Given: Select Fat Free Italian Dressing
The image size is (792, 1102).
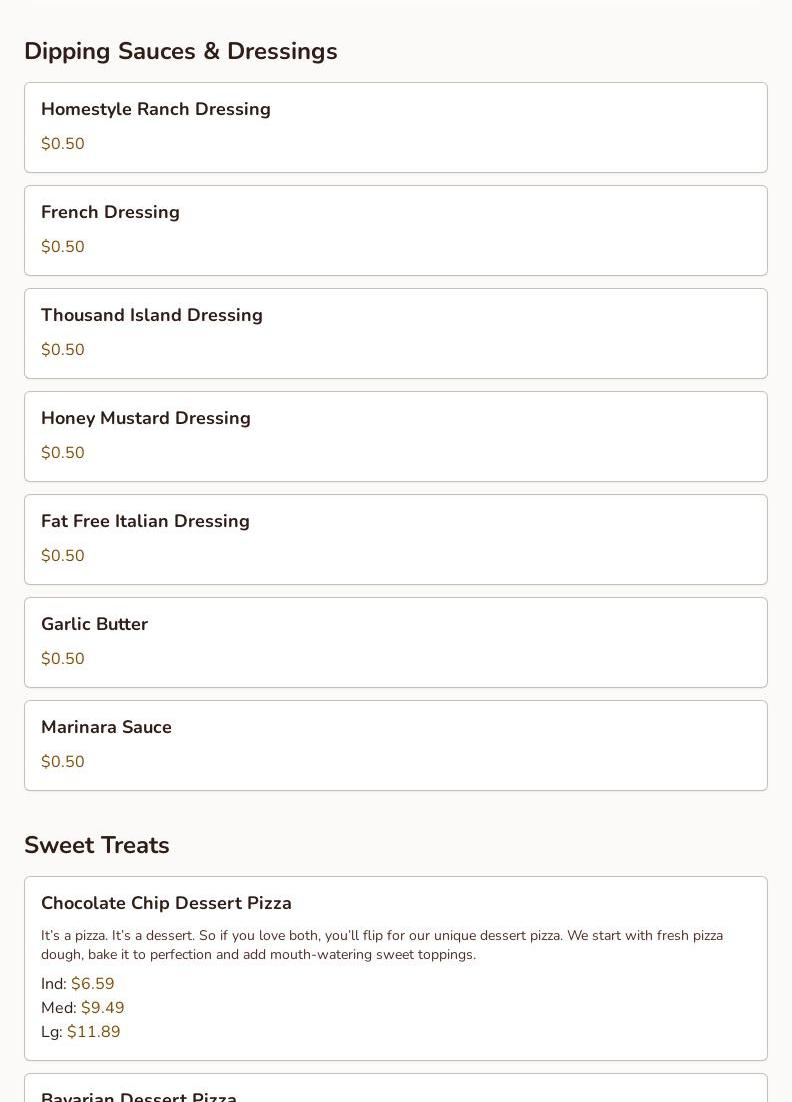Looking at the screenshot, I should pyautogui.click(x=145, y=521).
